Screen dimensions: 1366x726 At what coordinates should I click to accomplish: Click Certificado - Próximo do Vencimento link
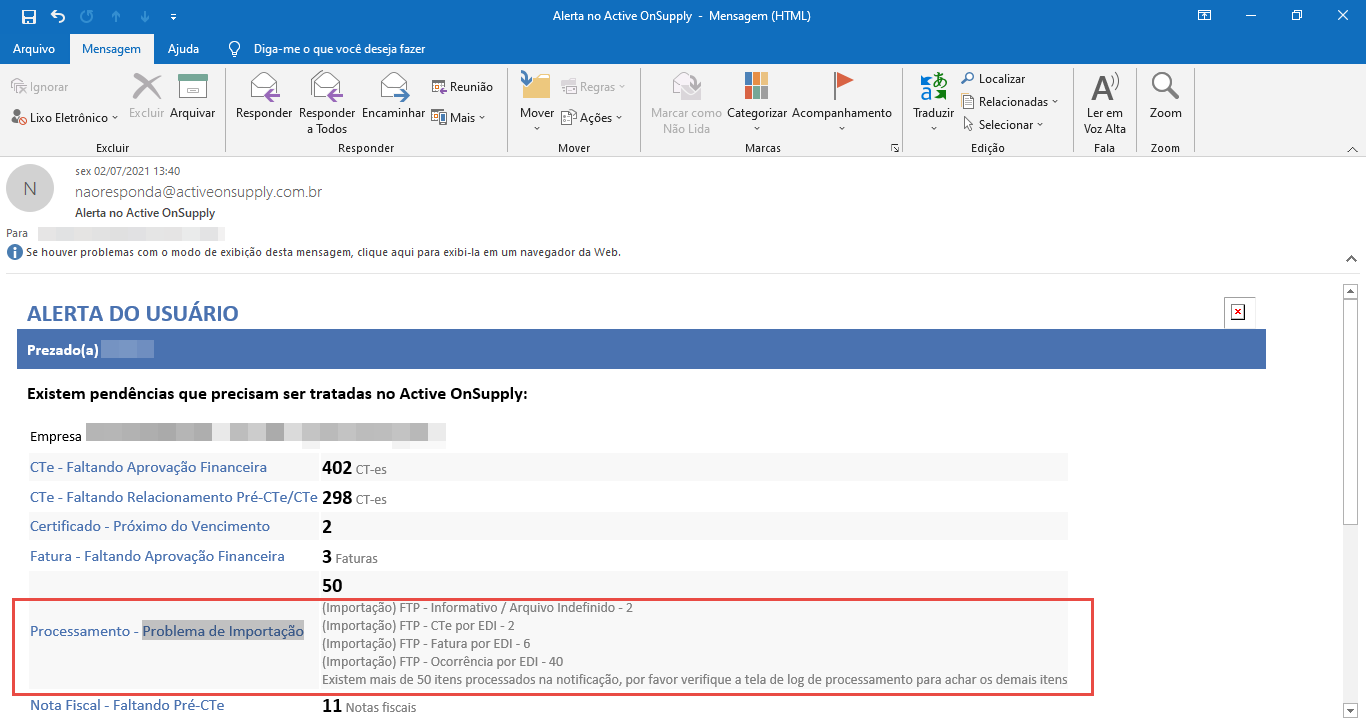(x=150, y=526)
